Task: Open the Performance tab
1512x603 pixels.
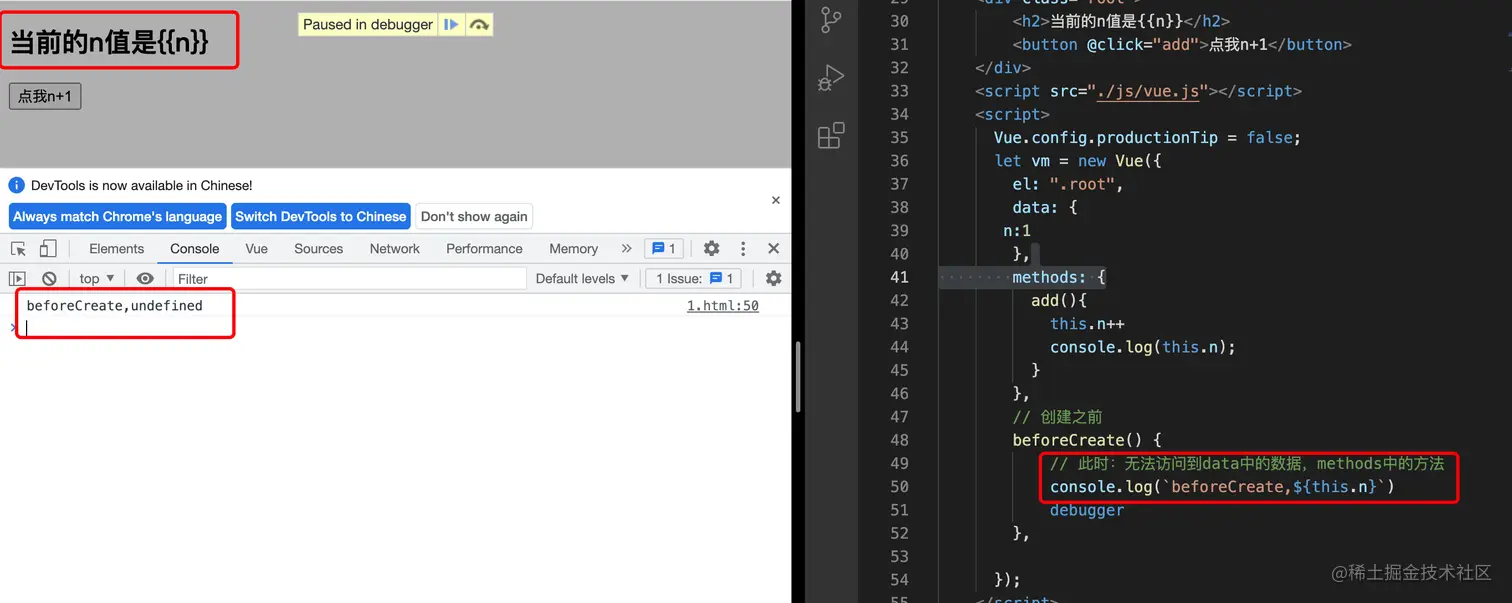Action: click(x=484, y=248)
